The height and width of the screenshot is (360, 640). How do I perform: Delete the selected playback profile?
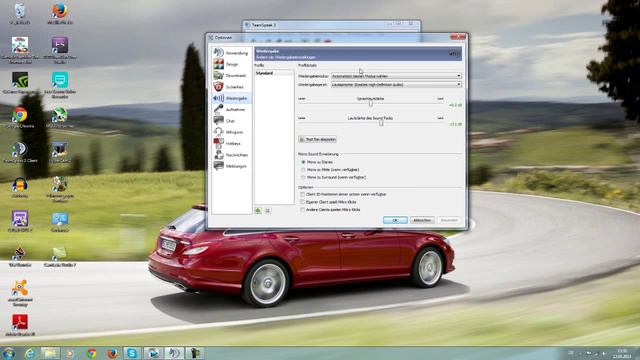click(x=267, y=211)
